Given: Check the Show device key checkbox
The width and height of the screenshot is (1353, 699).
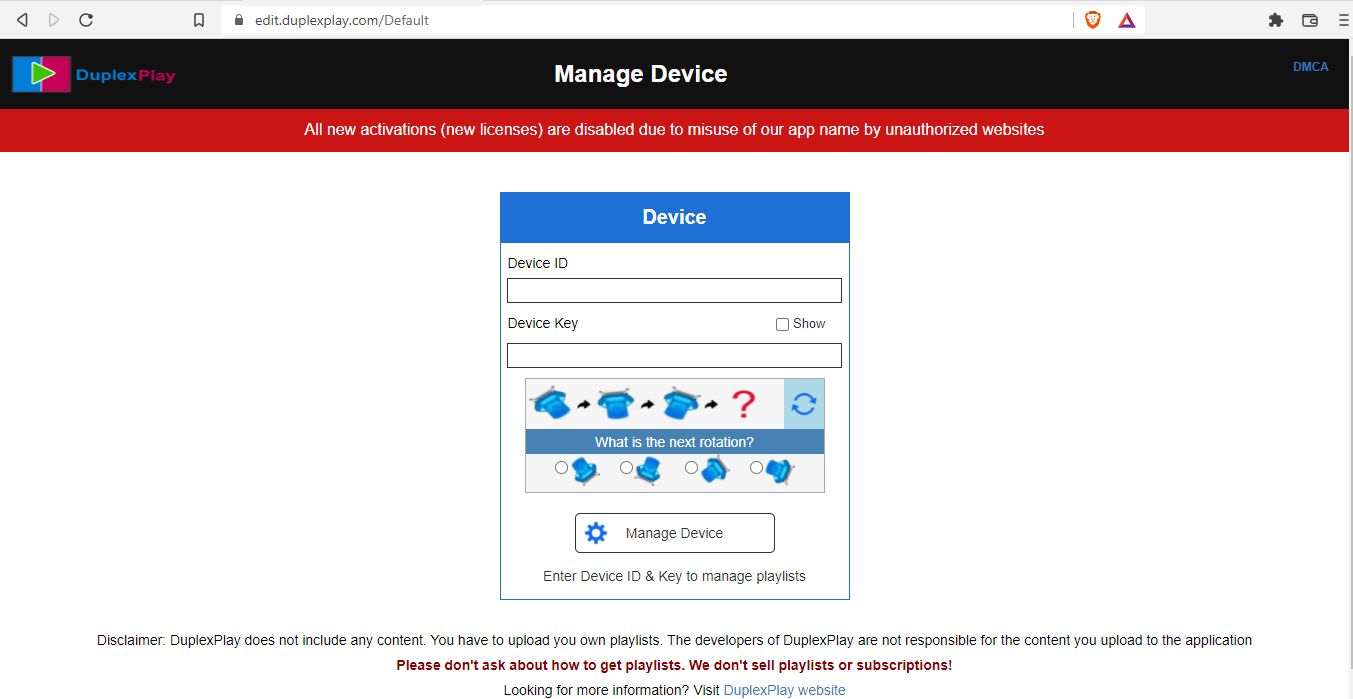Looking at the screenshot, I should click(x=782, y=324).
